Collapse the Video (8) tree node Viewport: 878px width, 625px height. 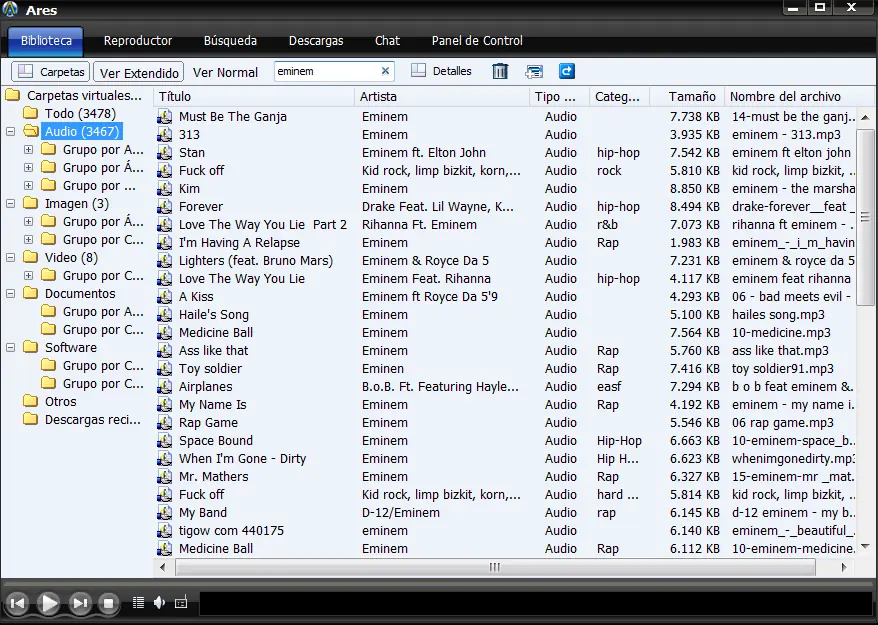(11, 258)
